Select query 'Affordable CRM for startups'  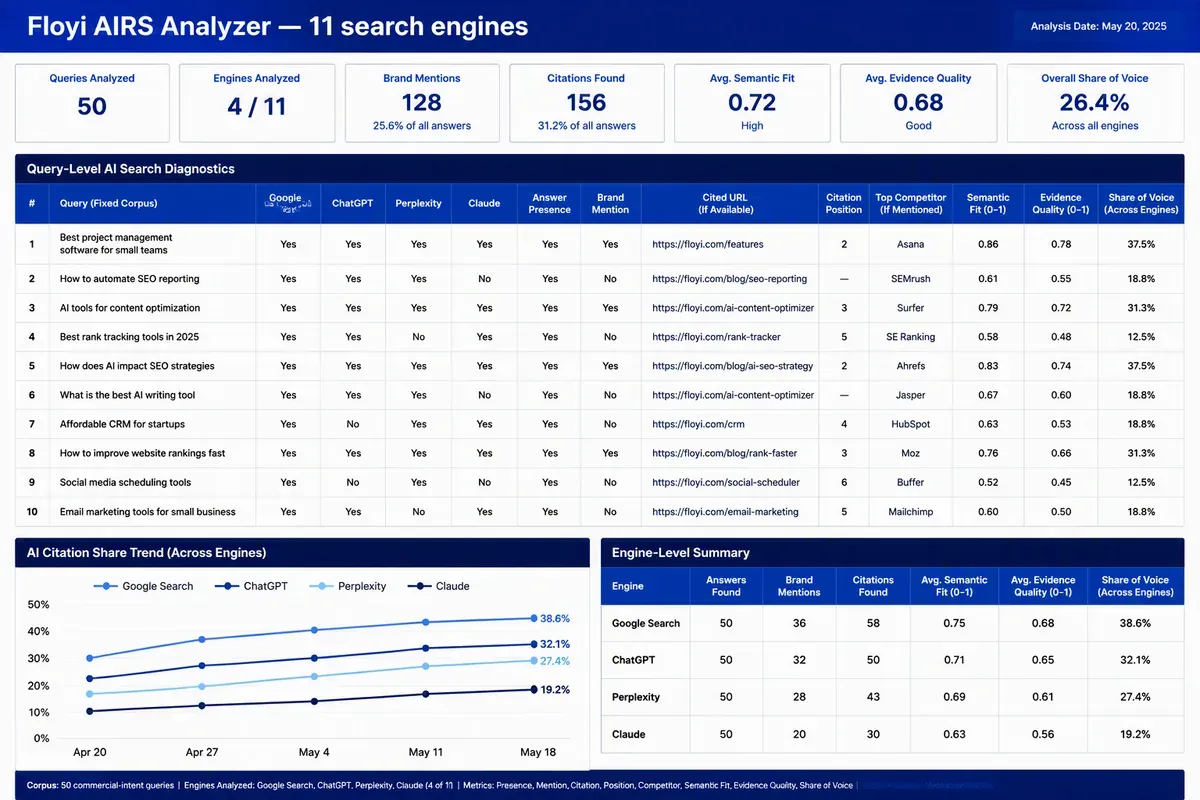click(122, 424)
